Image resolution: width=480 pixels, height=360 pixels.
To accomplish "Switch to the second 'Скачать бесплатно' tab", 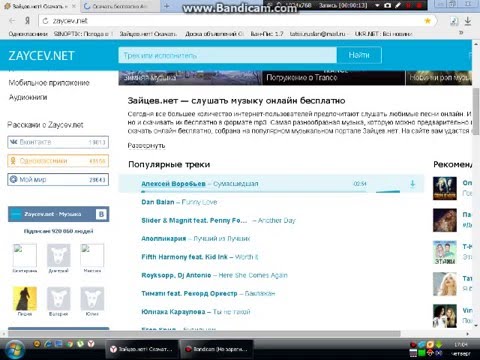I will click(x=119, y=6).
